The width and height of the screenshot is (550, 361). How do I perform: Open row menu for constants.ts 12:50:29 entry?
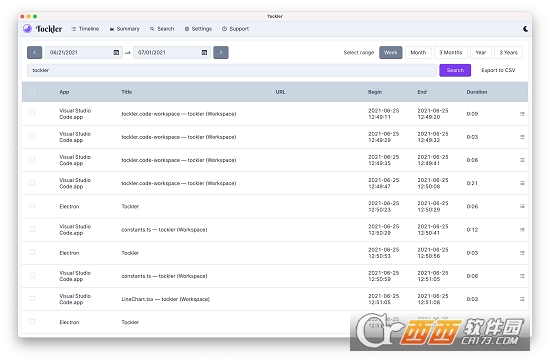pos(522,230)
